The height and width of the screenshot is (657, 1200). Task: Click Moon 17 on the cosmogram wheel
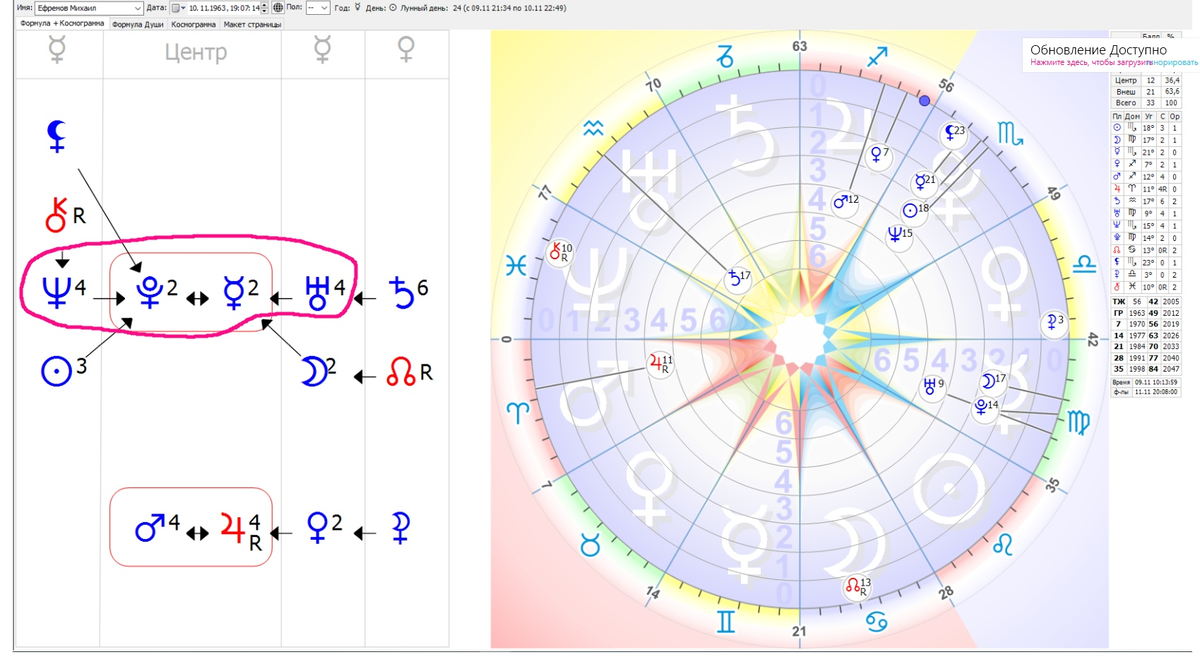tap(993, 379)
